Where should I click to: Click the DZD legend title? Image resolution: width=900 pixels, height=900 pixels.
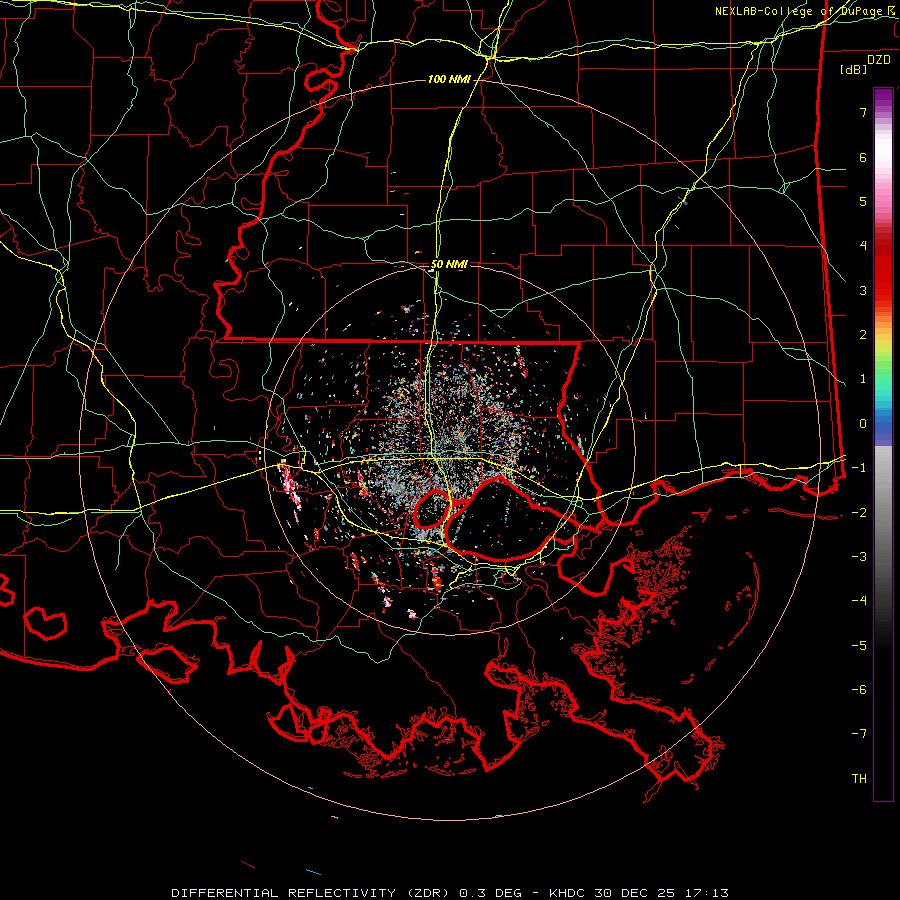[x=879, y=60]
